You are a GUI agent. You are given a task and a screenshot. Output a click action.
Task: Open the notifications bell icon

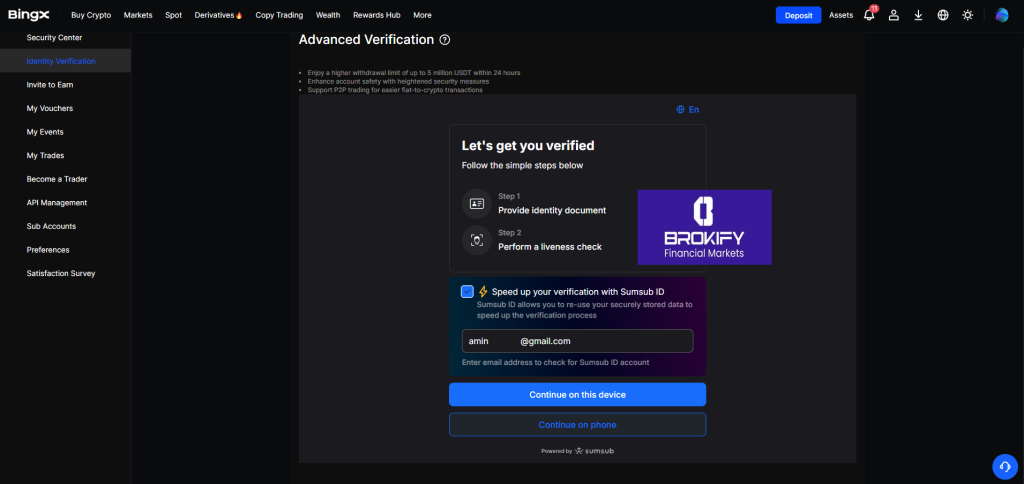869,15
